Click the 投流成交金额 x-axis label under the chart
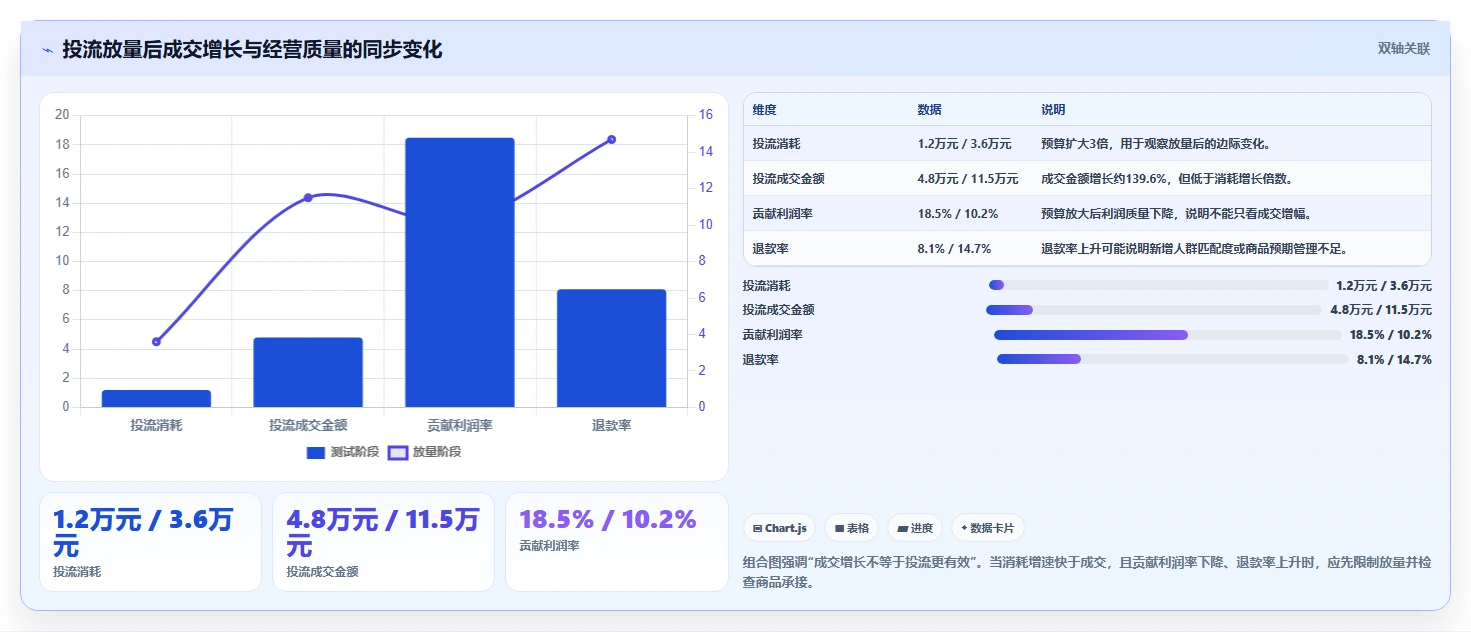The image size is (1471, 632). pos(308,425)
